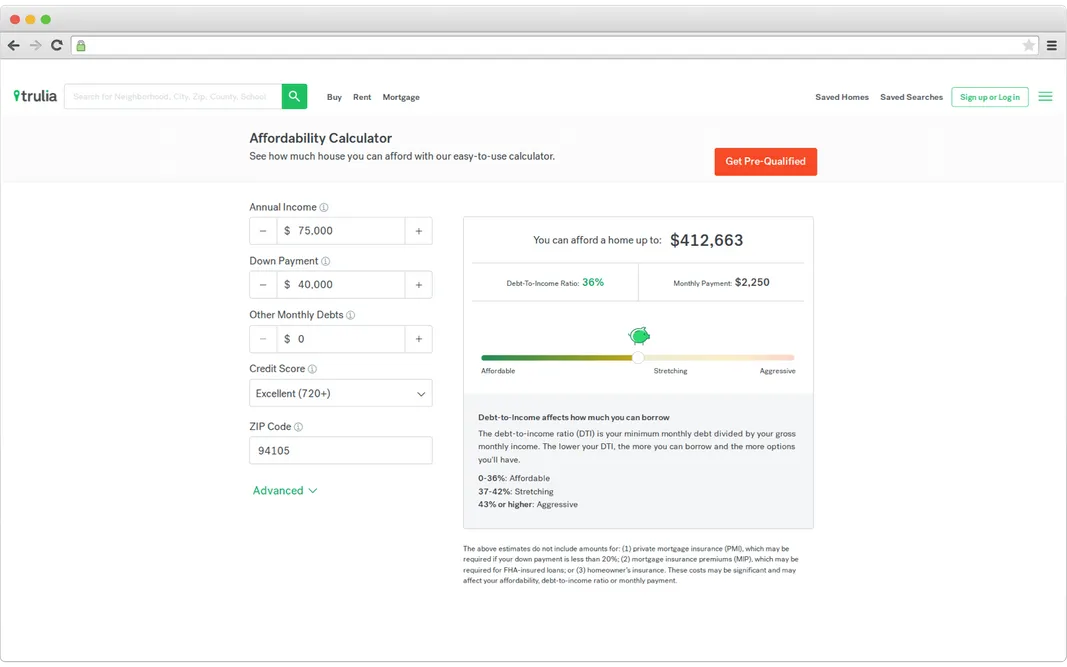Open the Mortgage menu
This screenshot has width=1067, height=667.
(401, 97)
